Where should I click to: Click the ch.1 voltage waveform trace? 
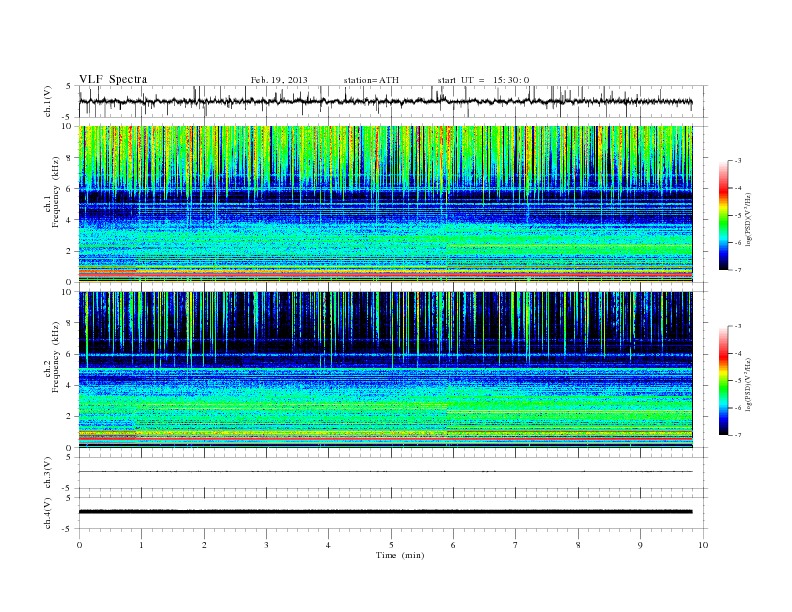pos(385,101)
